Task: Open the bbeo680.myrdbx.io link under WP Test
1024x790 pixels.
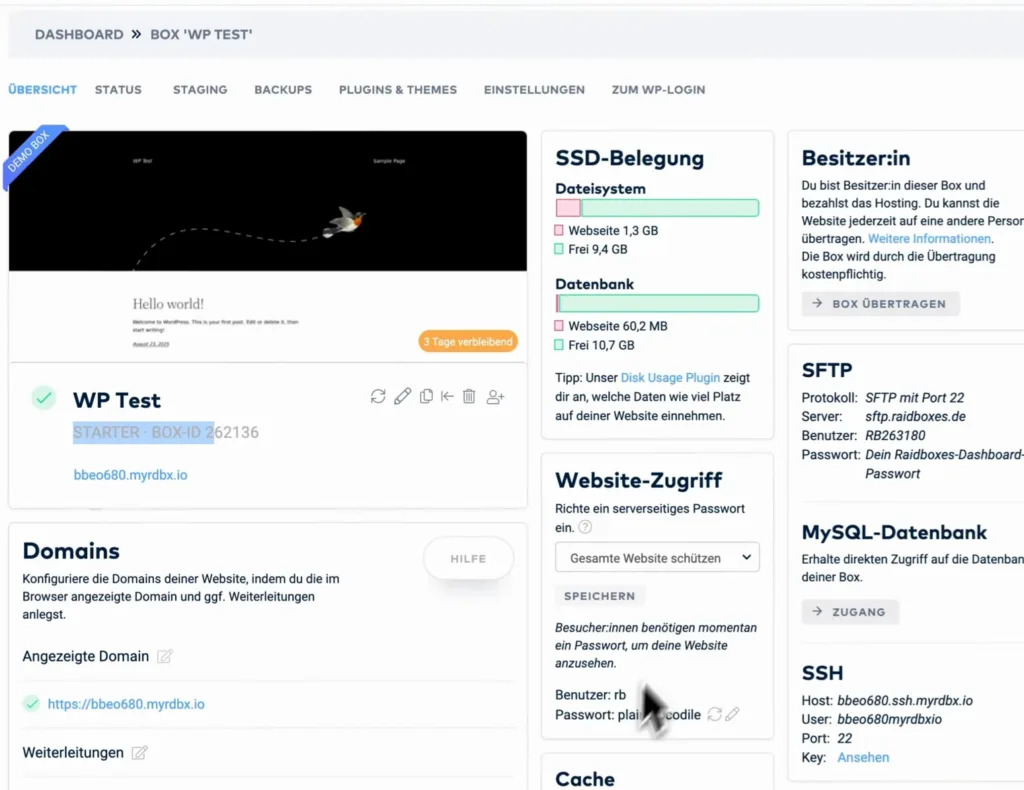Action: [131, 475]
